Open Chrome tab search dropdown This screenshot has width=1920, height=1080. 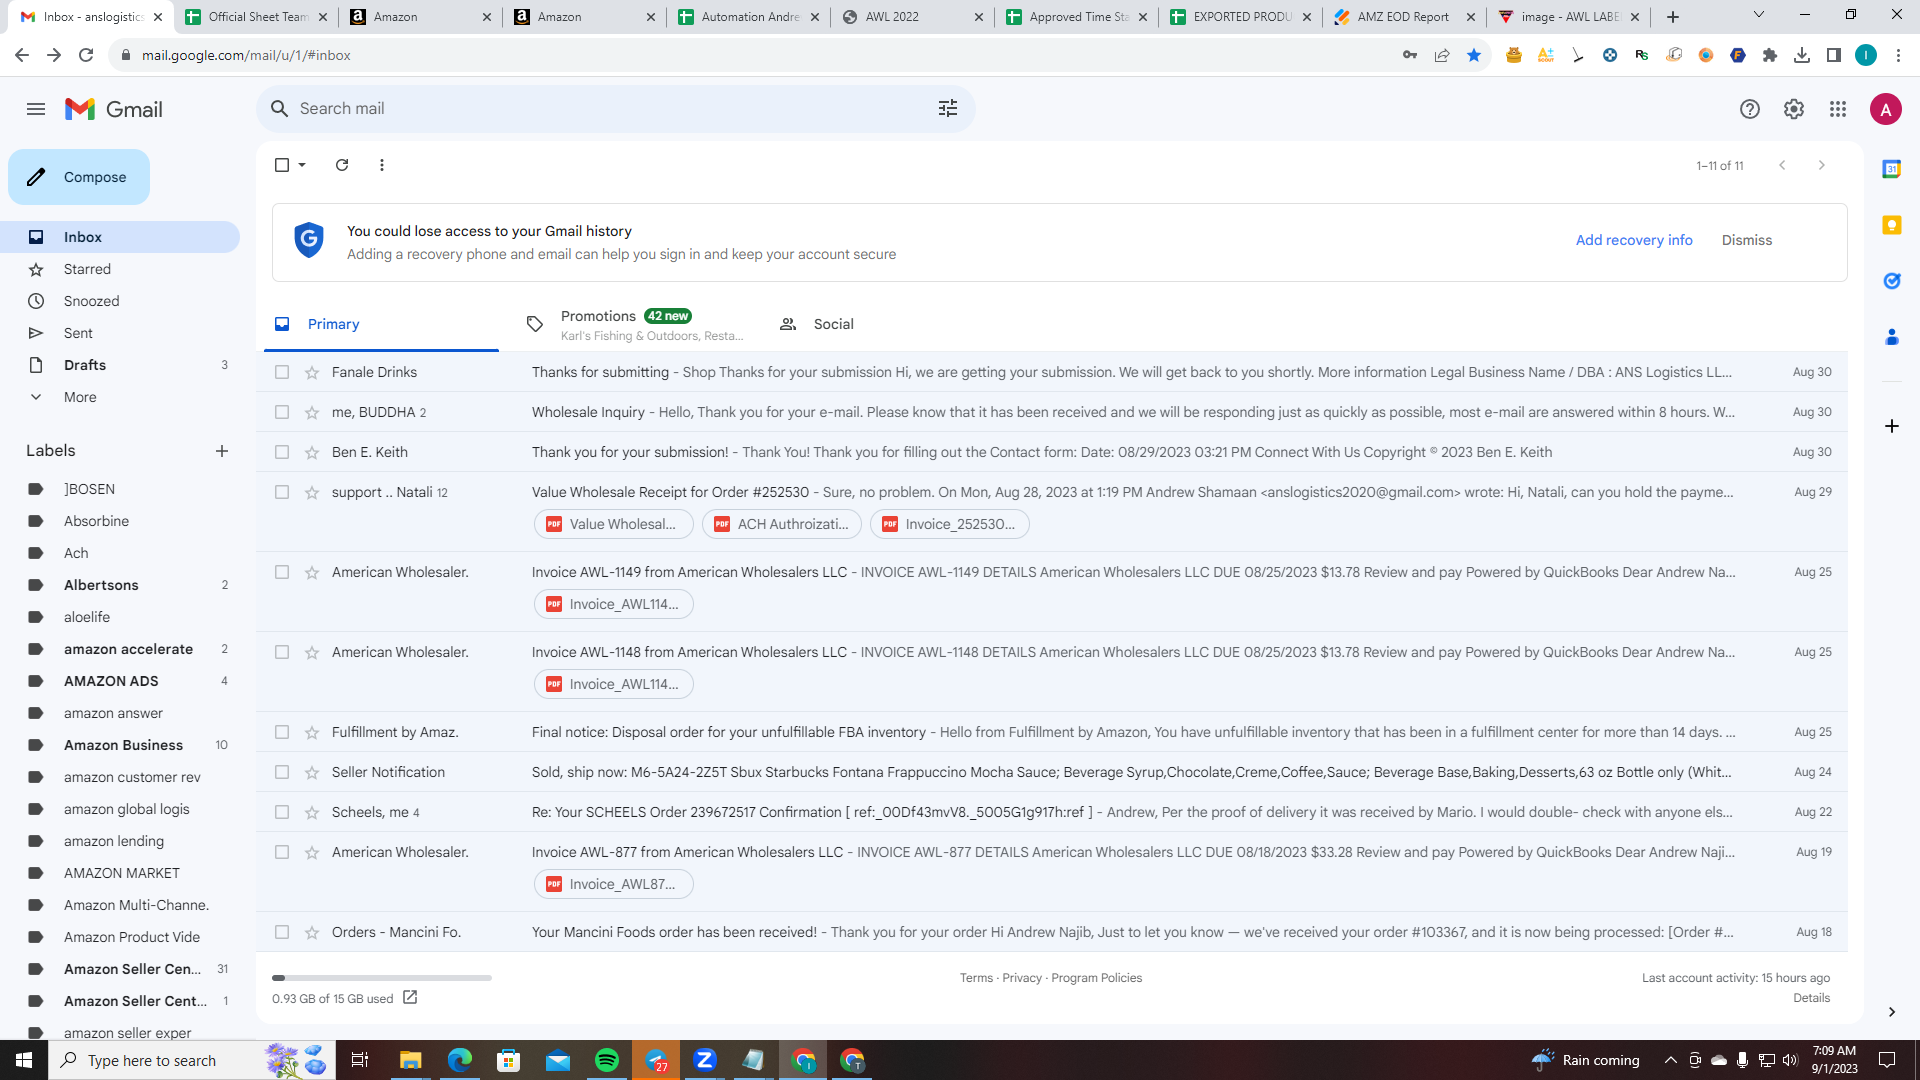(x=1759, y=15)
